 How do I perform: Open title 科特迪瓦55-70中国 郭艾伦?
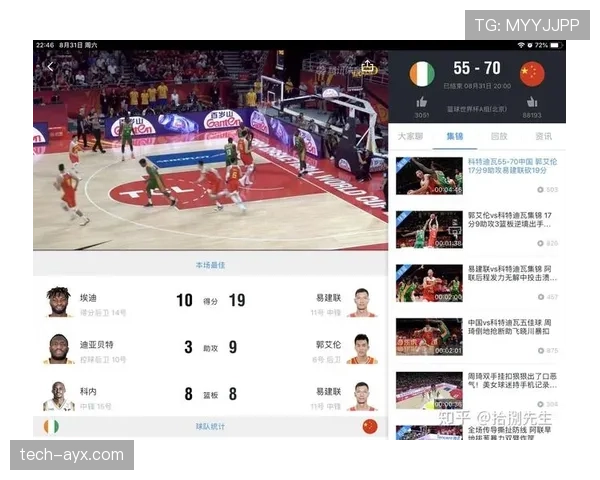pos(513,166)
